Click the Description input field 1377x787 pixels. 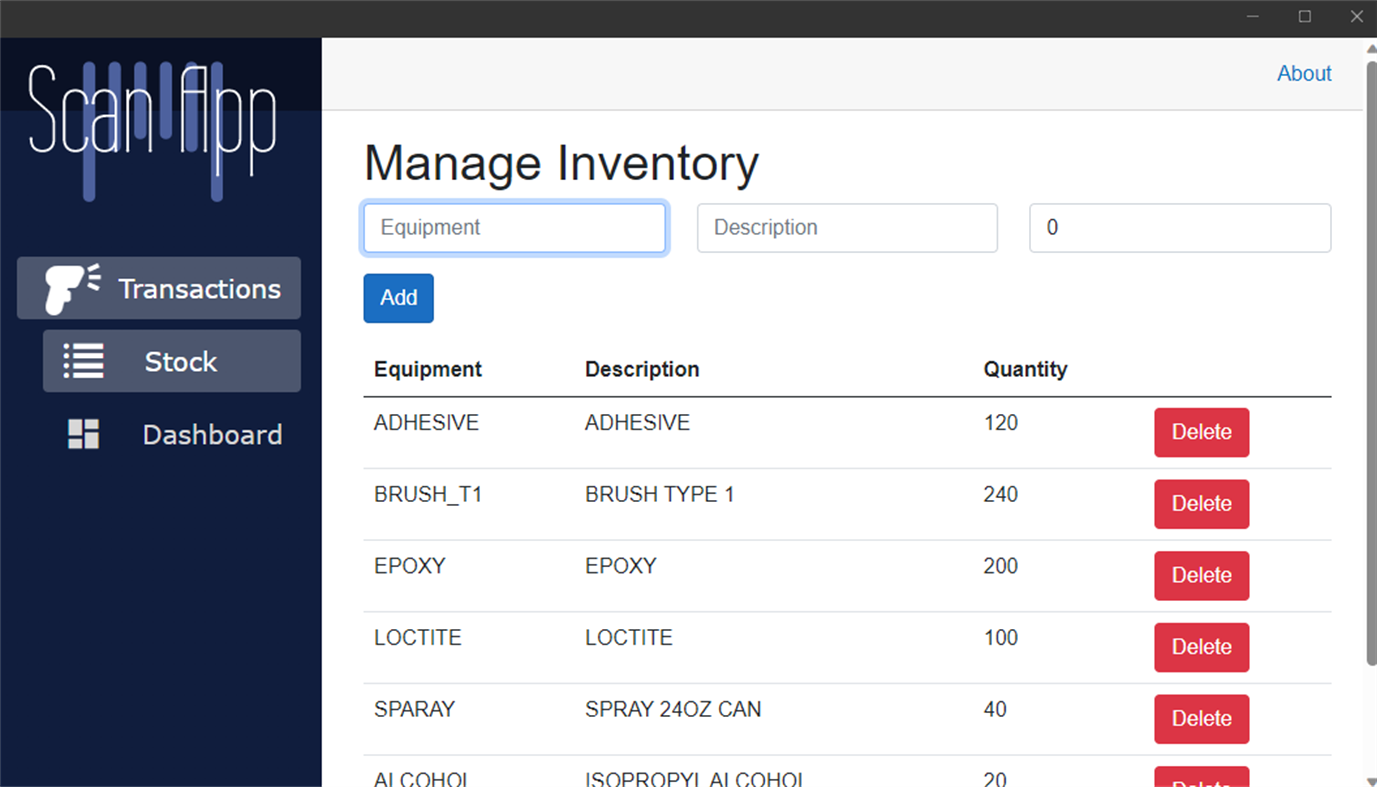[846, 228]
